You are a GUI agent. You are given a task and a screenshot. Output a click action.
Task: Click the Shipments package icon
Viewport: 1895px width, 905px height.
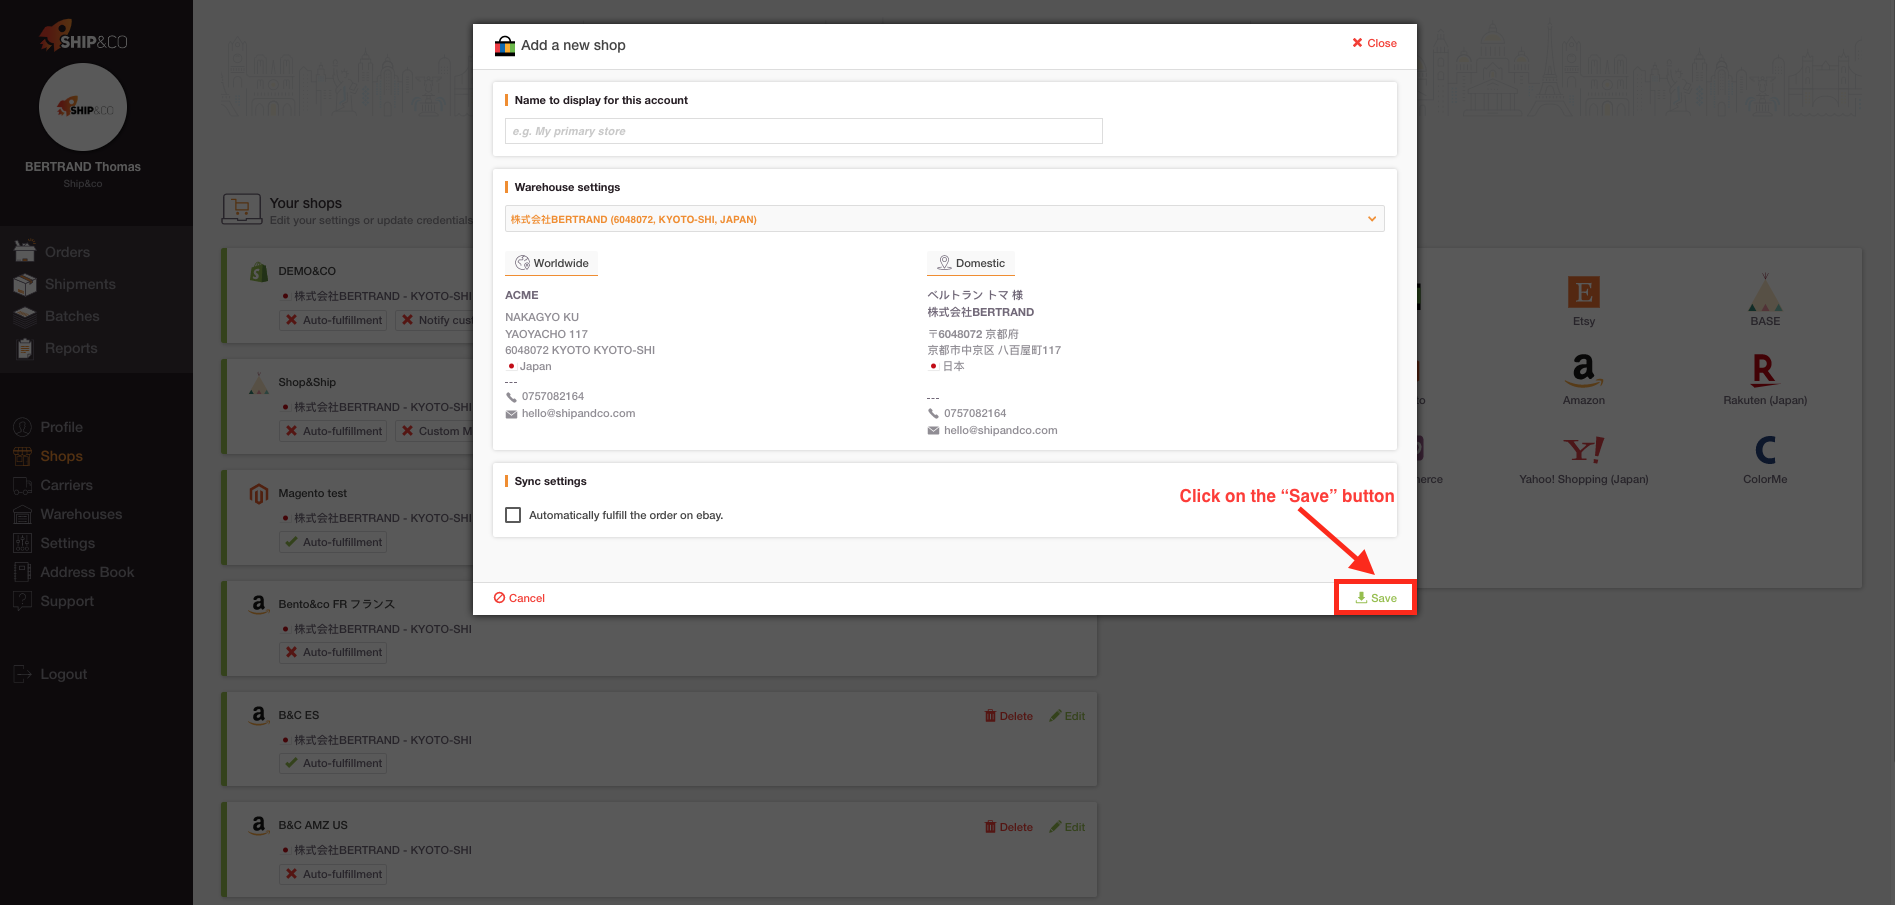coord(25,284)
